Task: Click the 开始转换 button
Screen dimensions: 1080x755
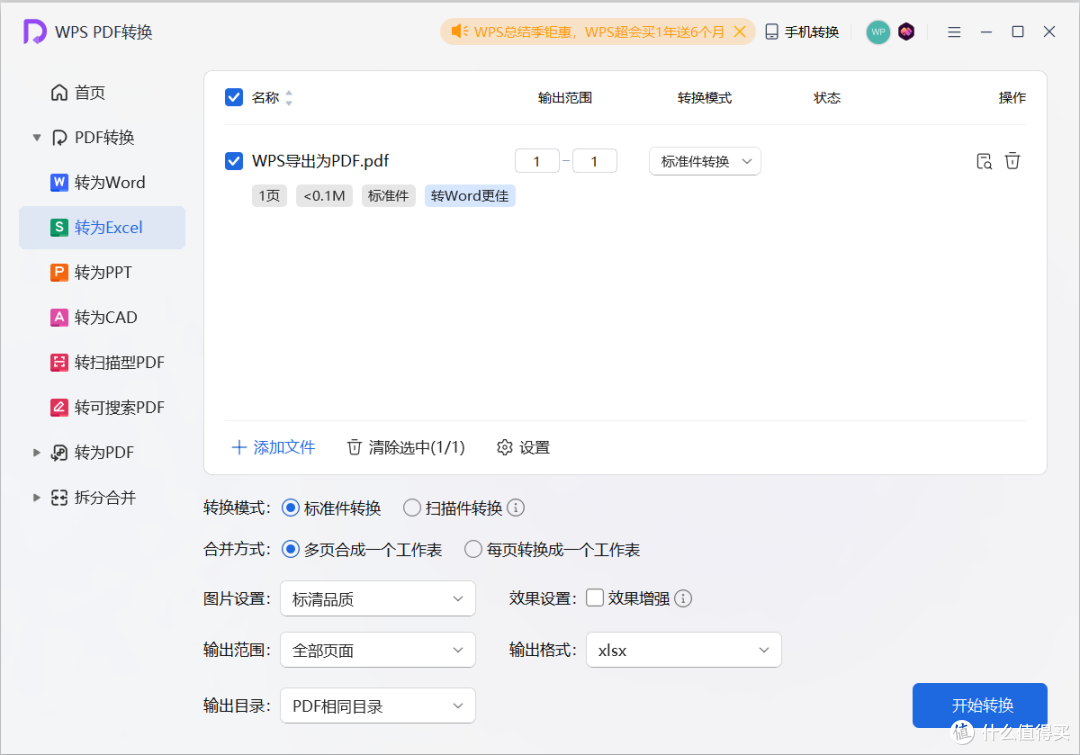Action: [979, 705]
